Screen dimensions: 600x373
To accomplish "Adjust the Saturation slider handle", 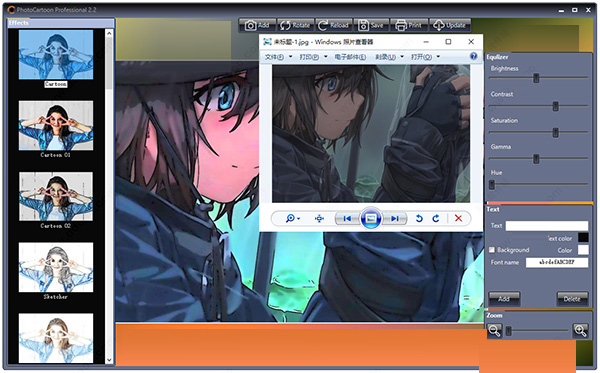I will click(x=555, y=132).
